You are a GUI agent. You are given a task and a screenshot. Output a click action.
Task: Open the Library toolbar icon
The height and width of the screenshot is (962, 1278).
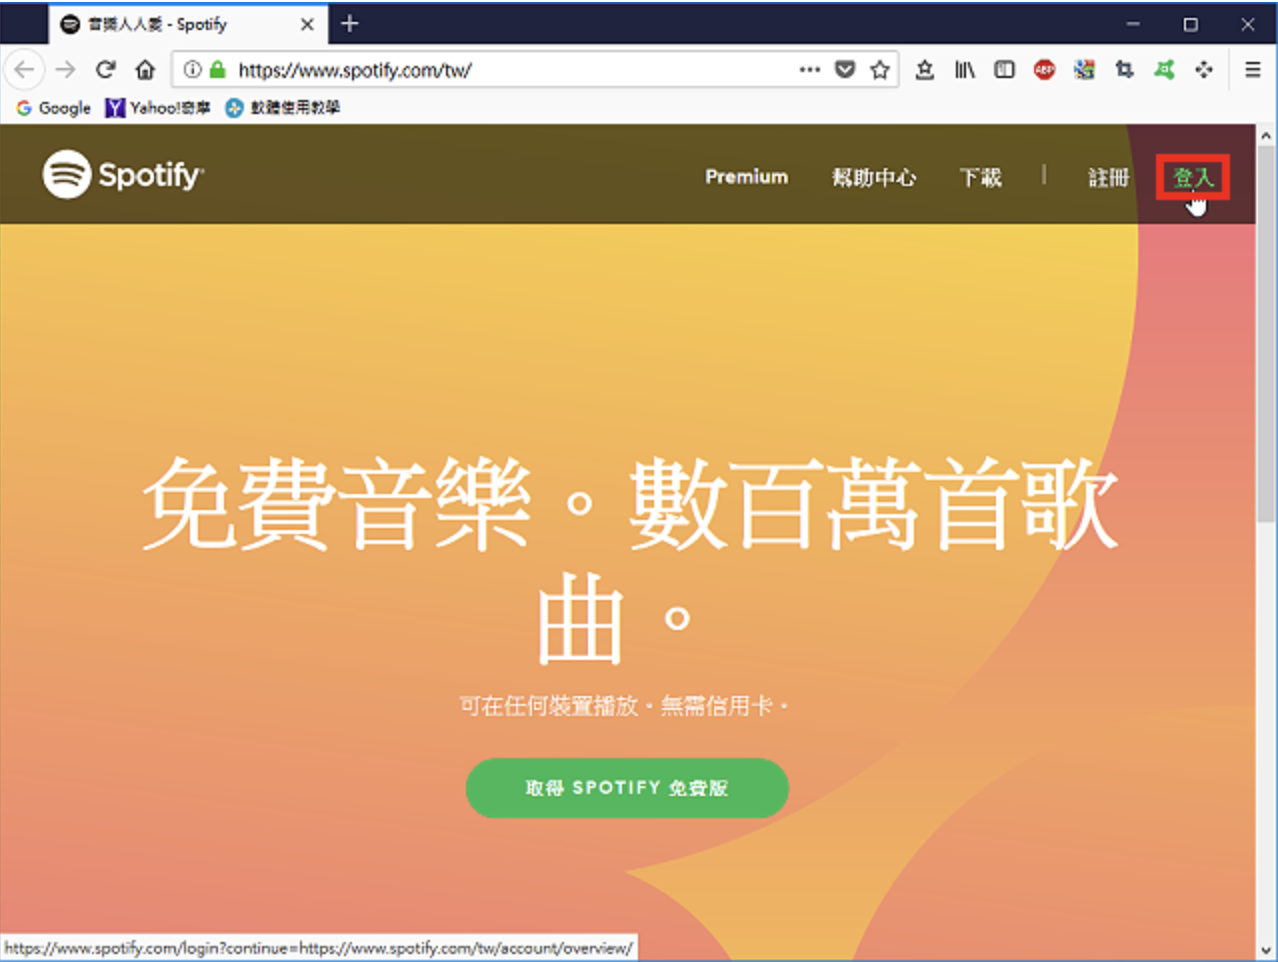click(x=964, y=69)
